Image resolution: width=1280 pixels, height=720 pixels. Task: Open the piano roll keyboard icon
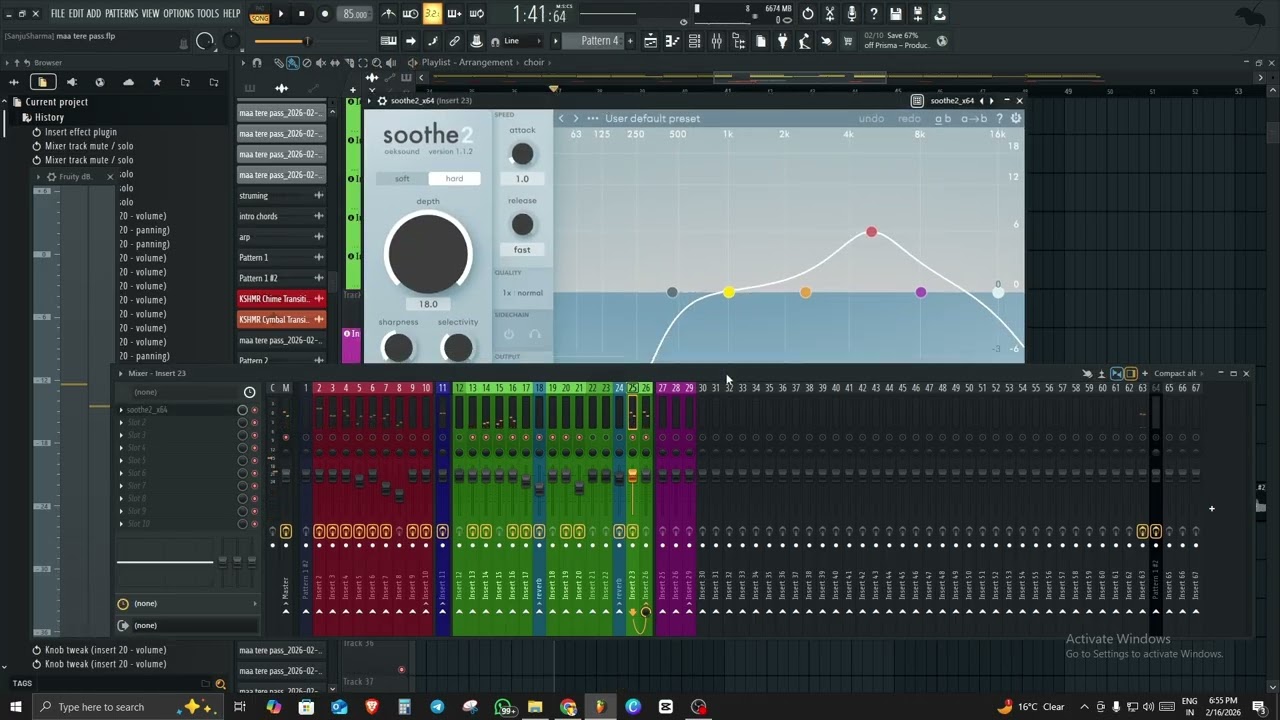[672, 41]
